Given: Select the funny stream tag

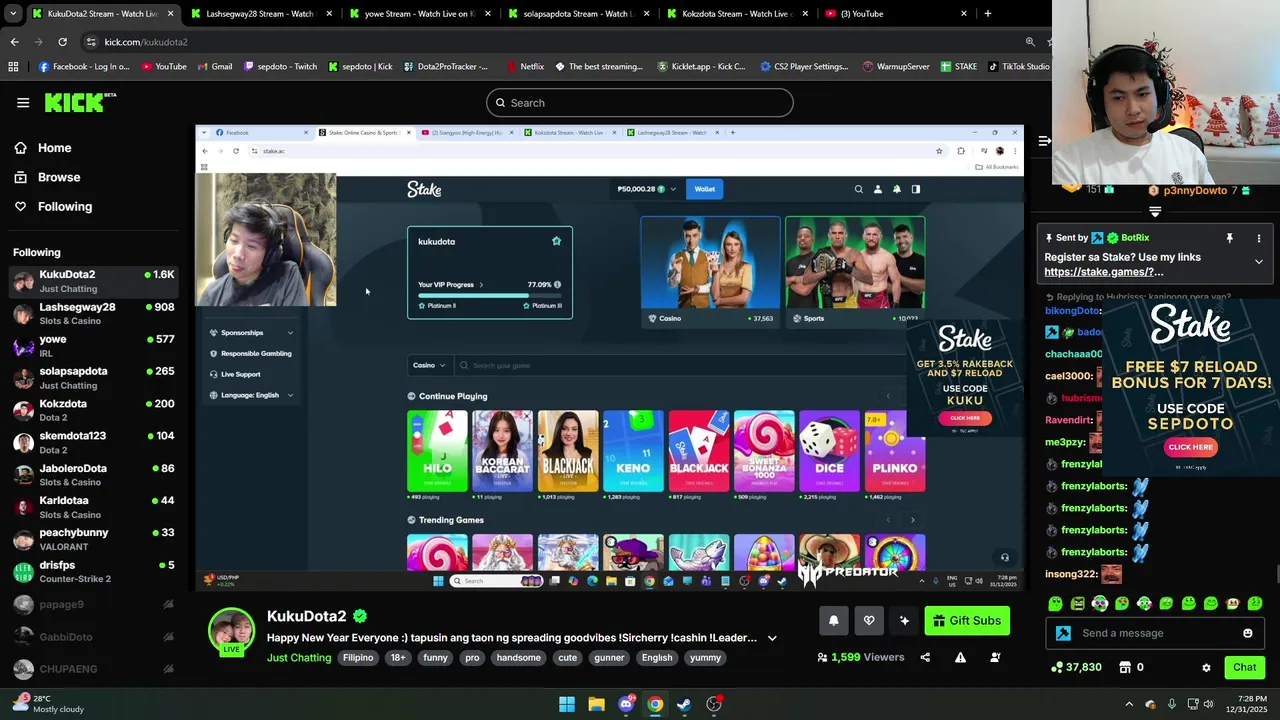Looking at the screenshot, I should point(435,657).
